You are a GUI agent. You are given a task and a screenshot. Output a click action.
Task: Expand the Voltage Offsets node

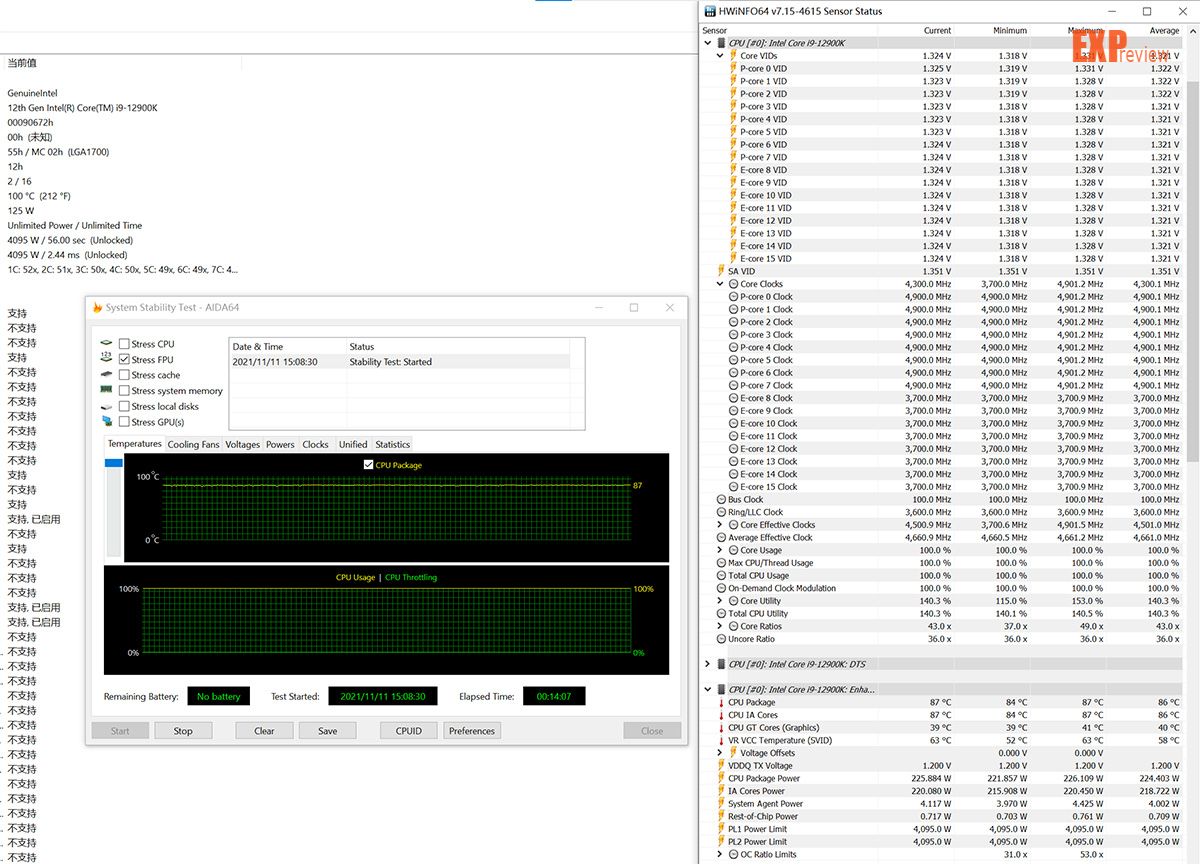(x=720, y=753)
